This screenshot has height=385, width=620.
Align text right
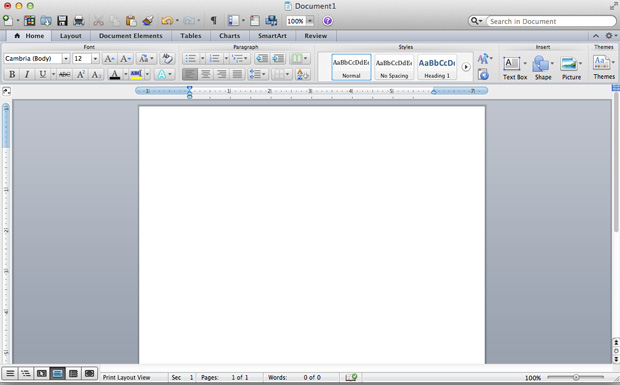[x=221, y=74]
